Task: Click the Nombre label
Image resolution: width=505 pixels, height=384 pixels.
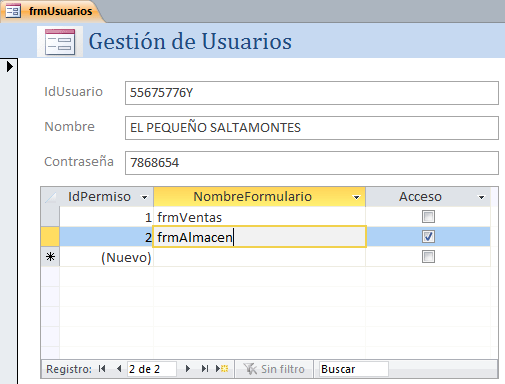Action: (69, 127)
